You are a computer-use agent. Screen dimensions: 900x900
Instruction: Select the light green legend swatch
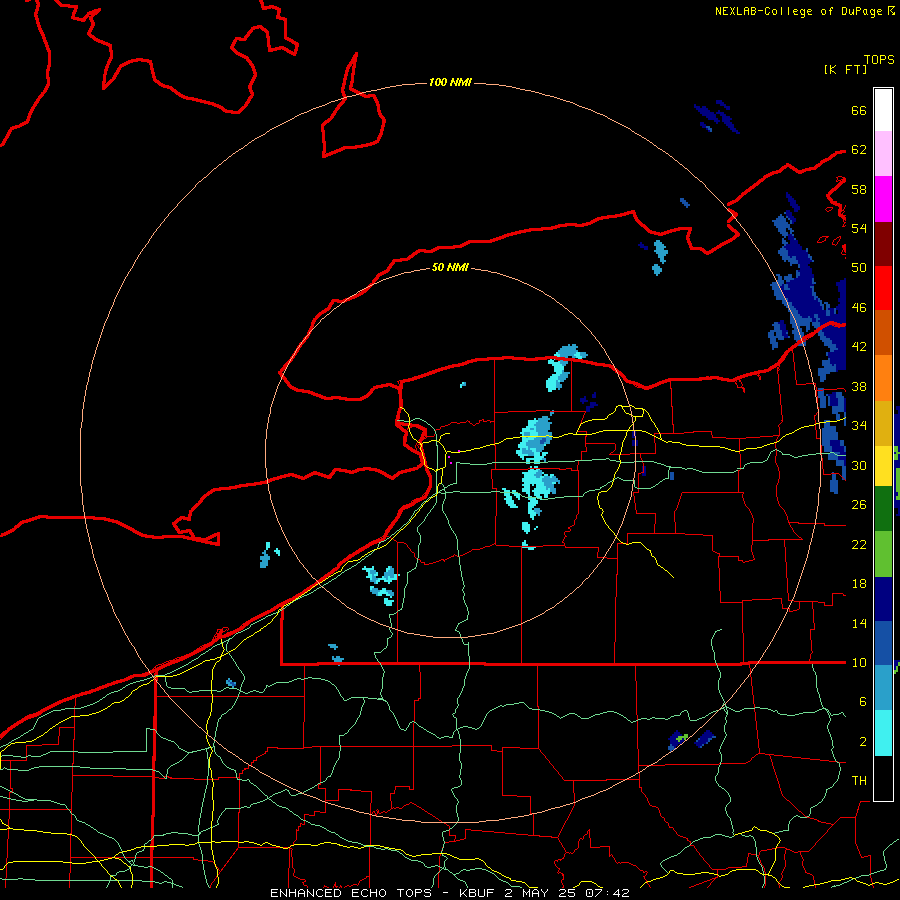tap(883, 554)
